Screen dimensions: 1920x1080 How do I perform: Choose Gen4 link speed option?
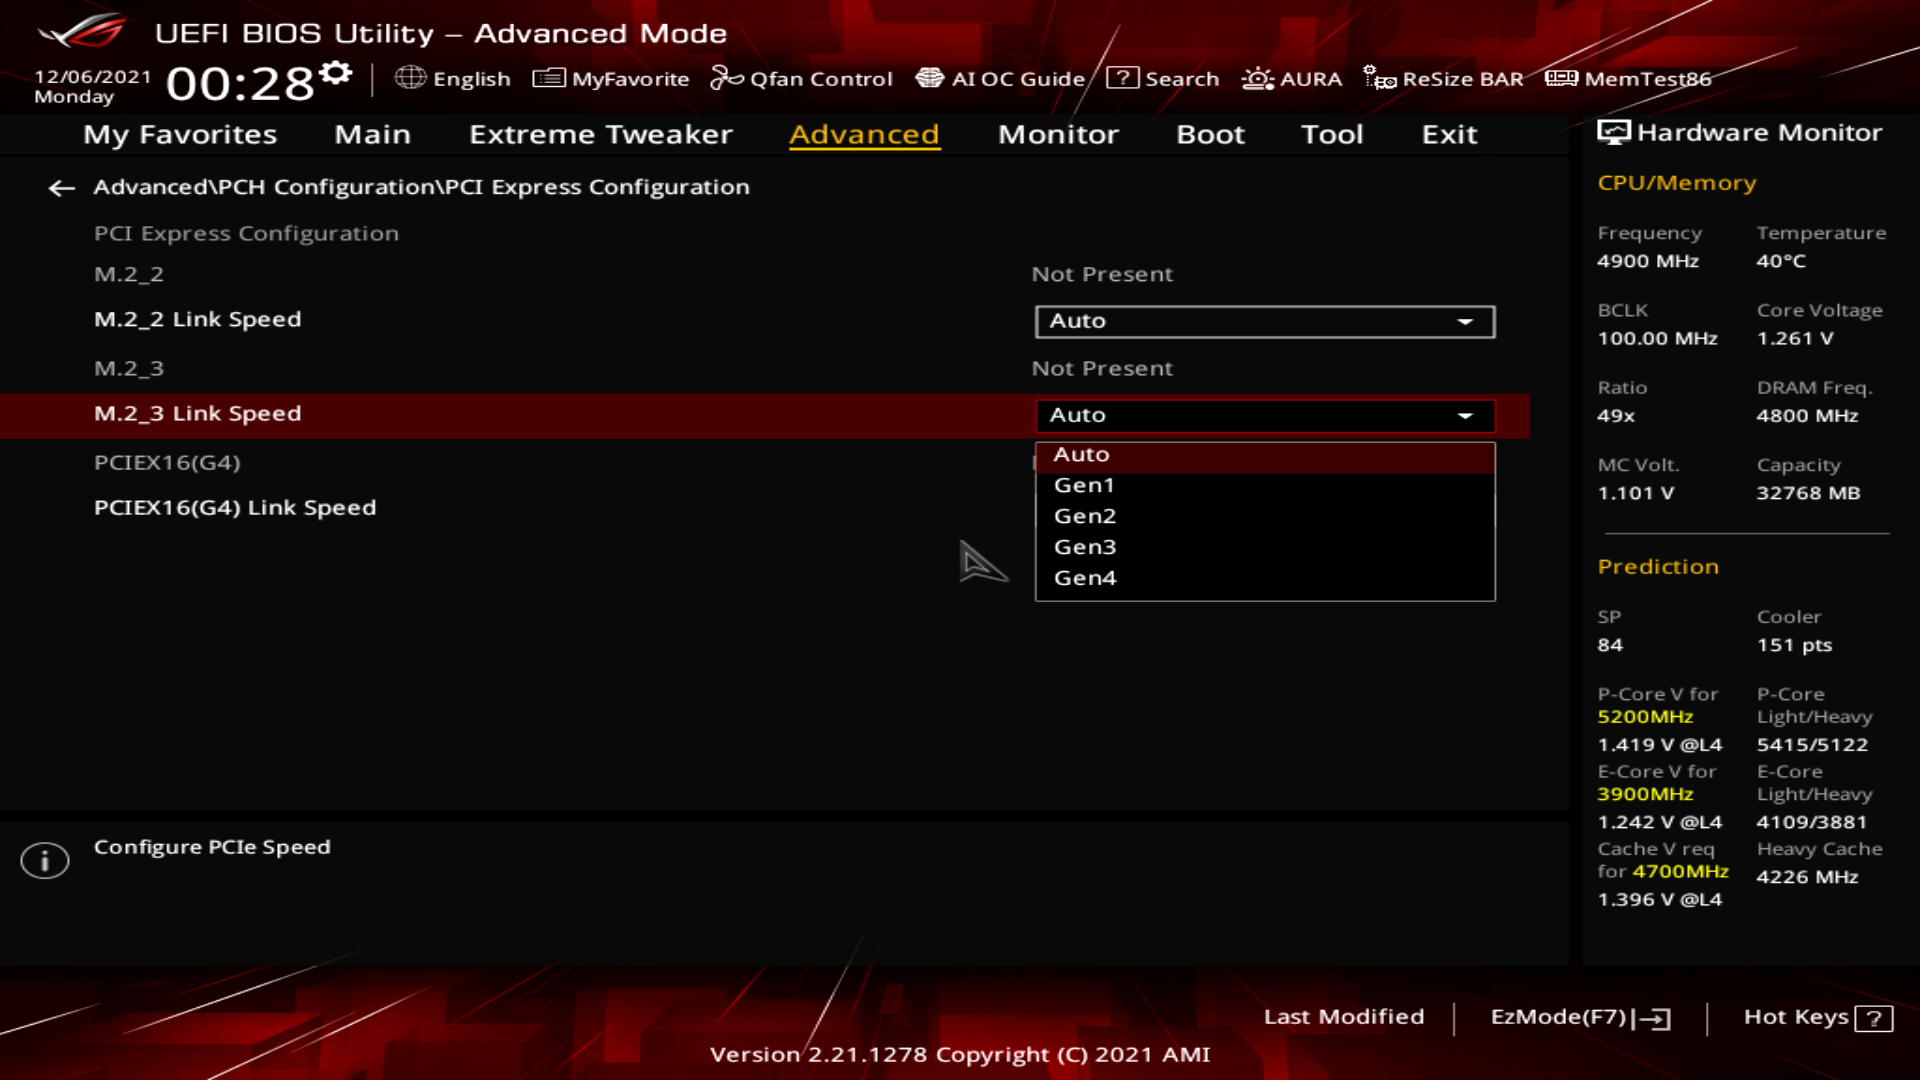point(1085,578)
